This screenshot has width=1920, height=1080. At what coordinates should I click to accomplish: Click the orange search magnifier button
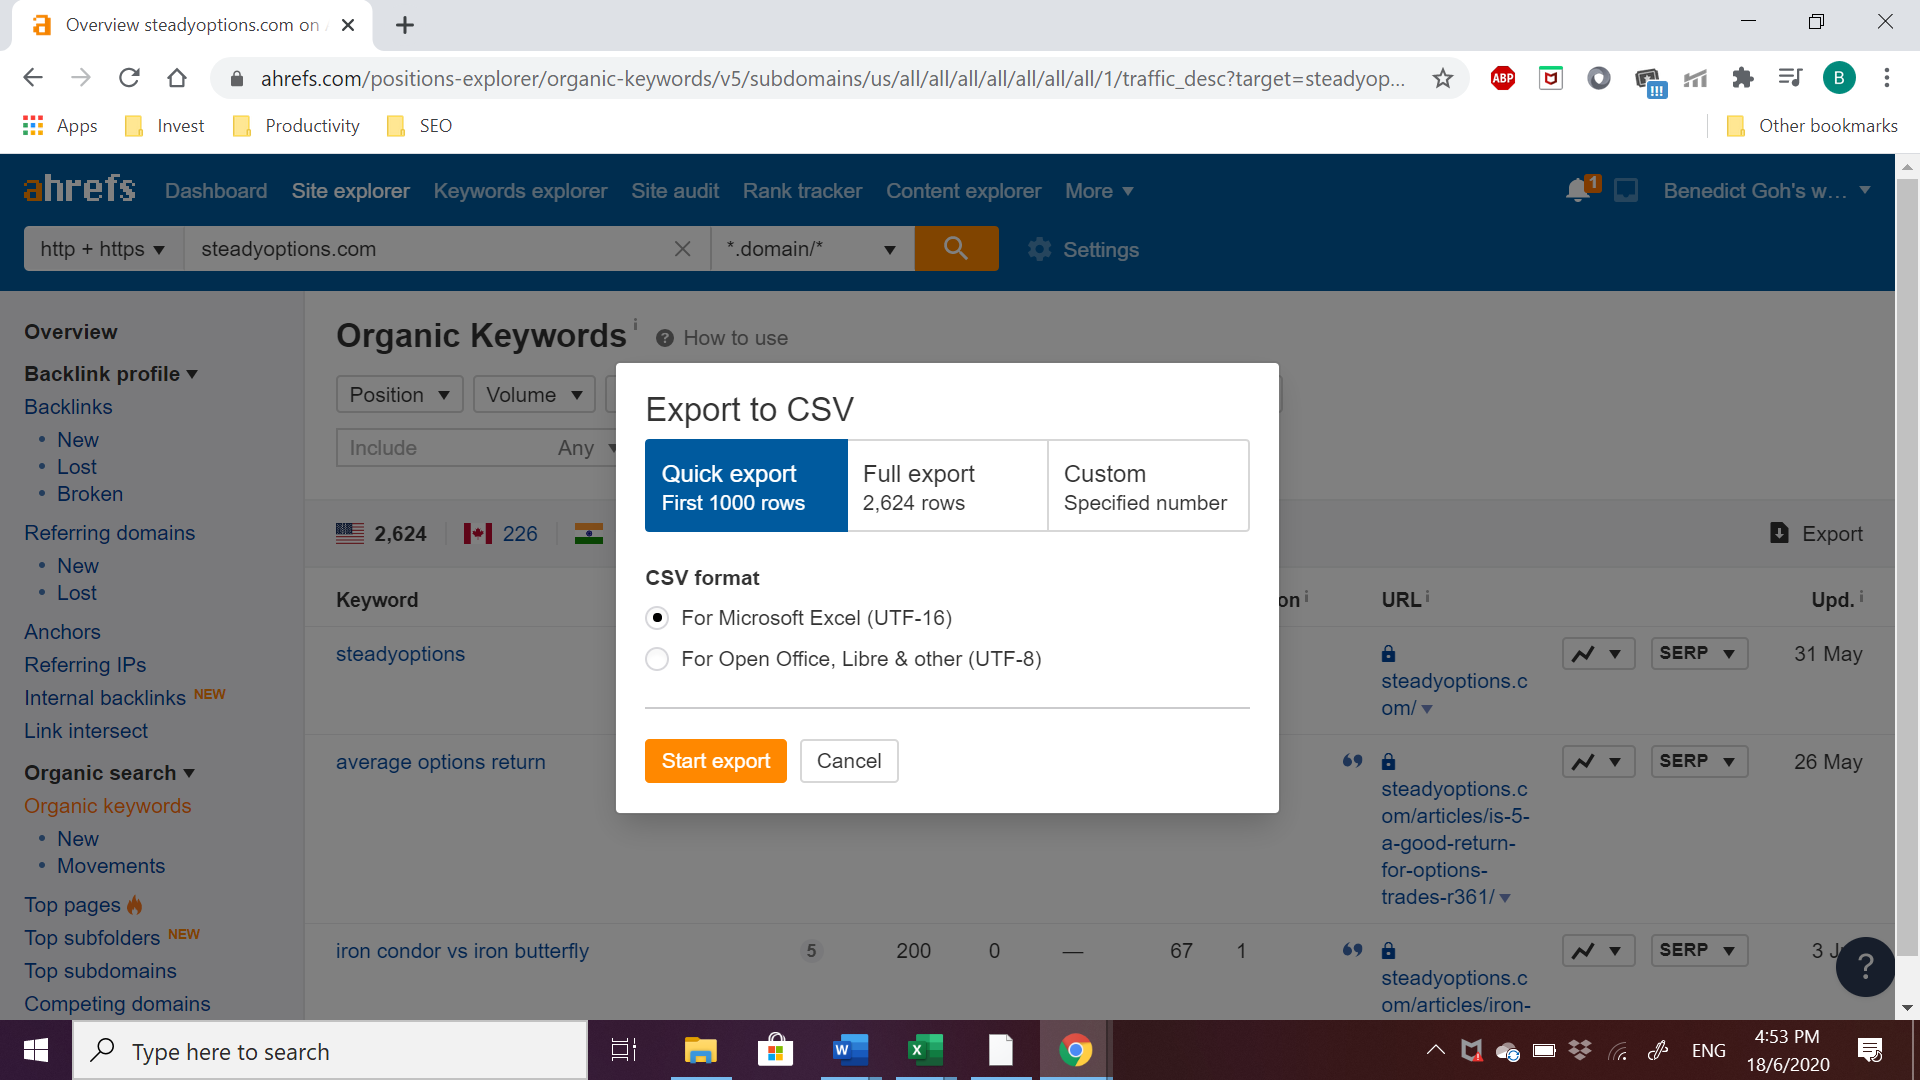point(956,248)
